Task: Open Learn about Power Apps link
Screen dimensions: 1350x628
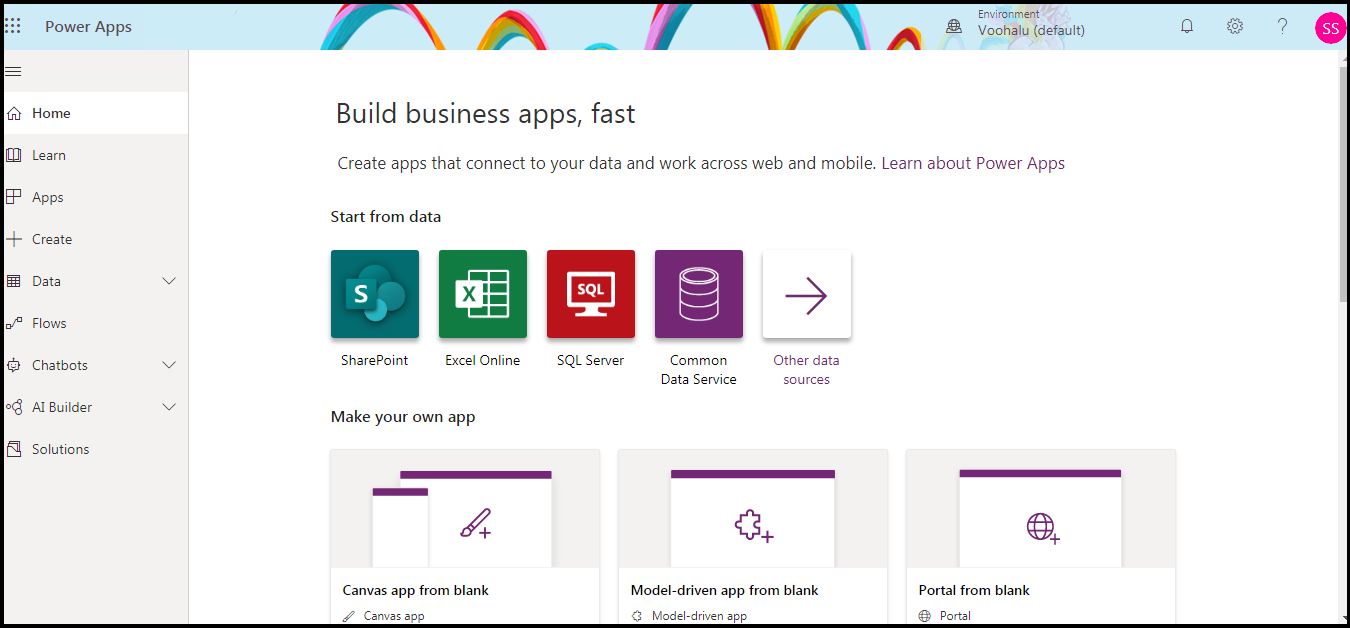Action: 973,163
